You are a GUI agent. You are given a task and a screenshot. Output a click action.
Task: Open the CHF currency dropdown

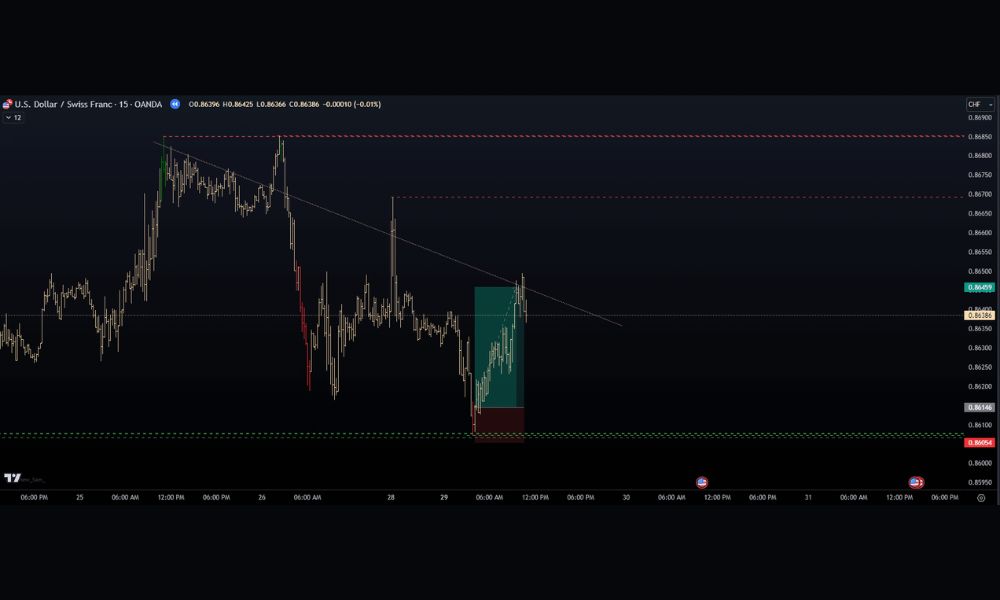[979, 104]
